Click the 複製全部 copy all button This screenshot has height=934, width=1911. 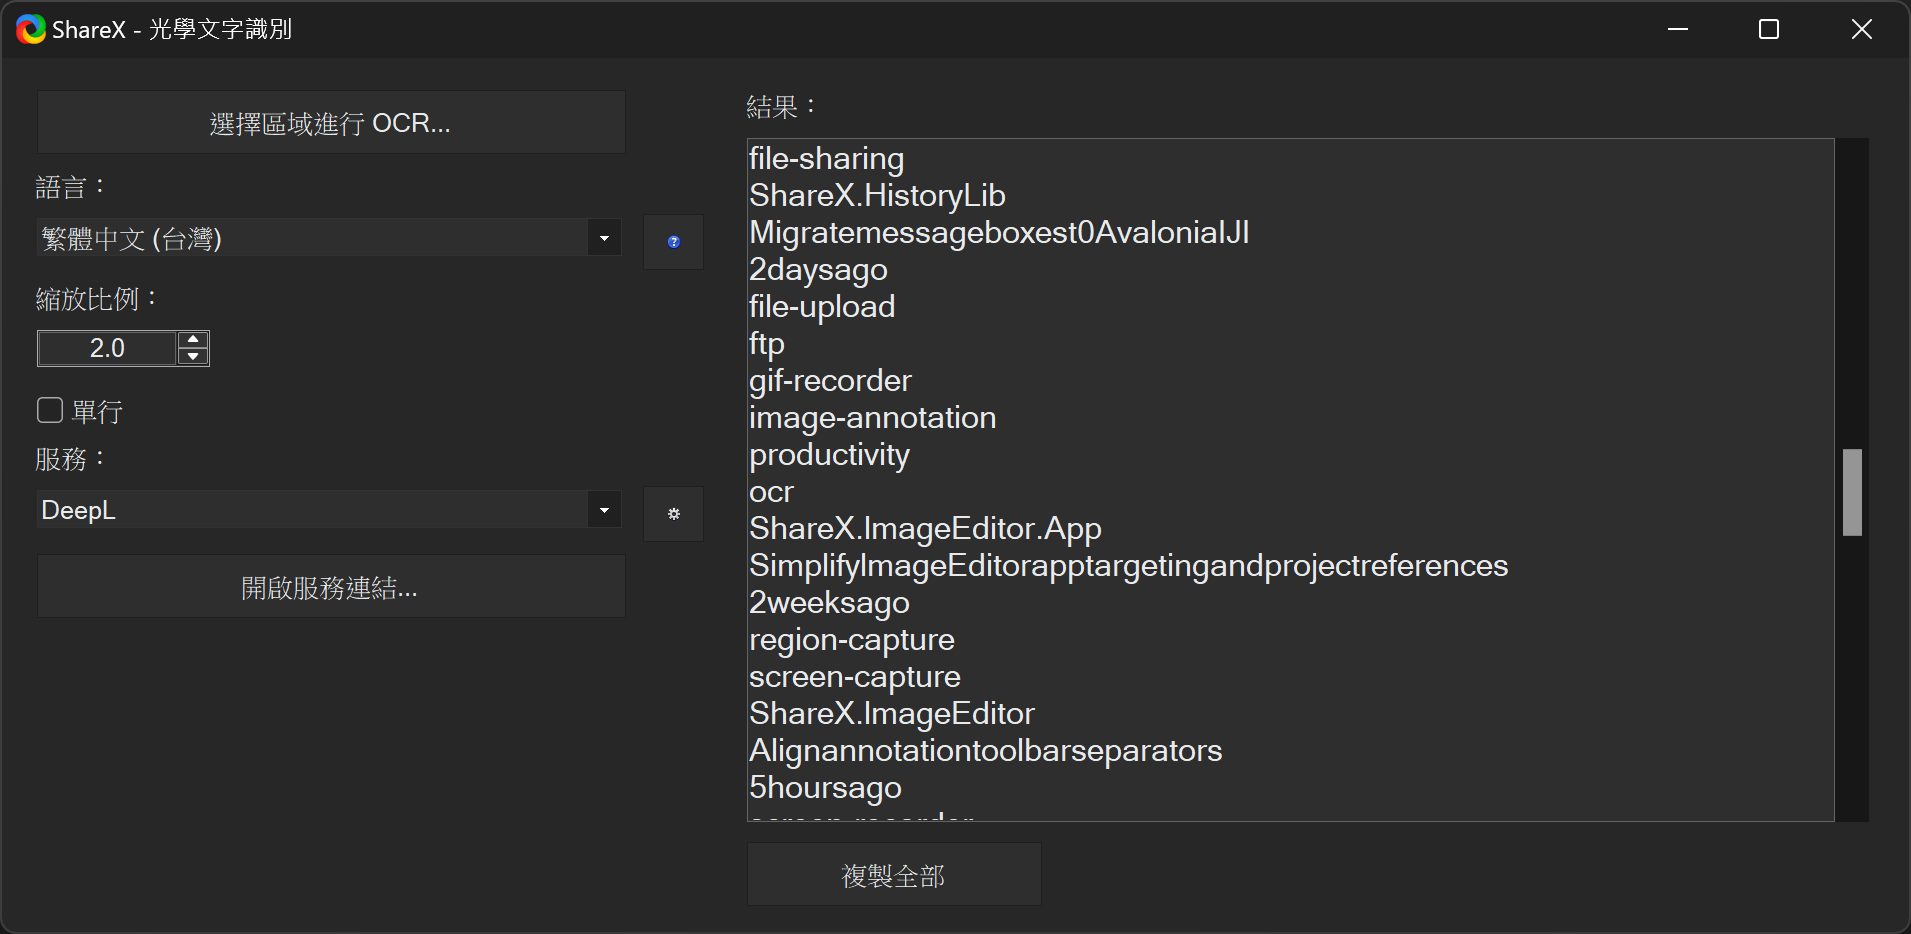tap(894, 875)
